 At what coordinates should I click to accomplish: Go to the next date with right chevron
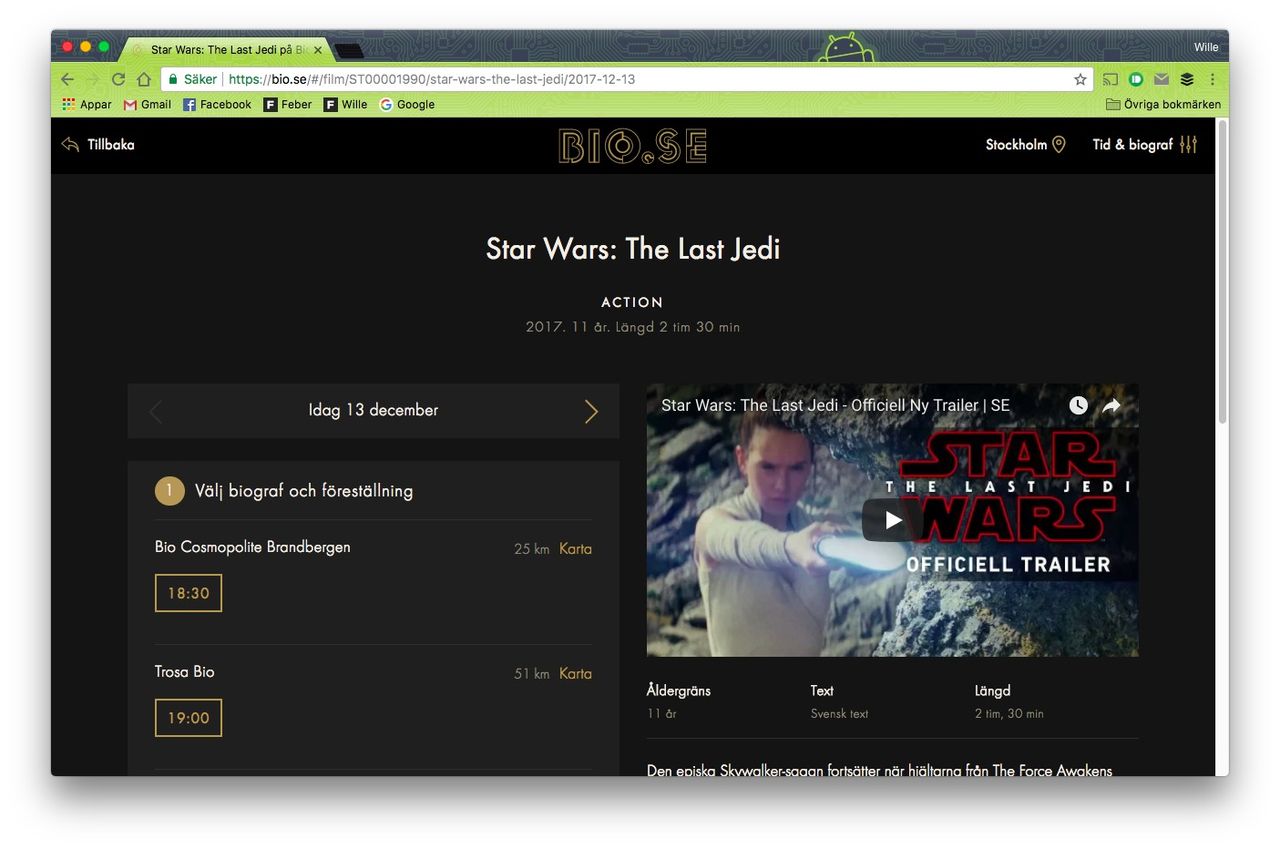click(x=591, y=411)
